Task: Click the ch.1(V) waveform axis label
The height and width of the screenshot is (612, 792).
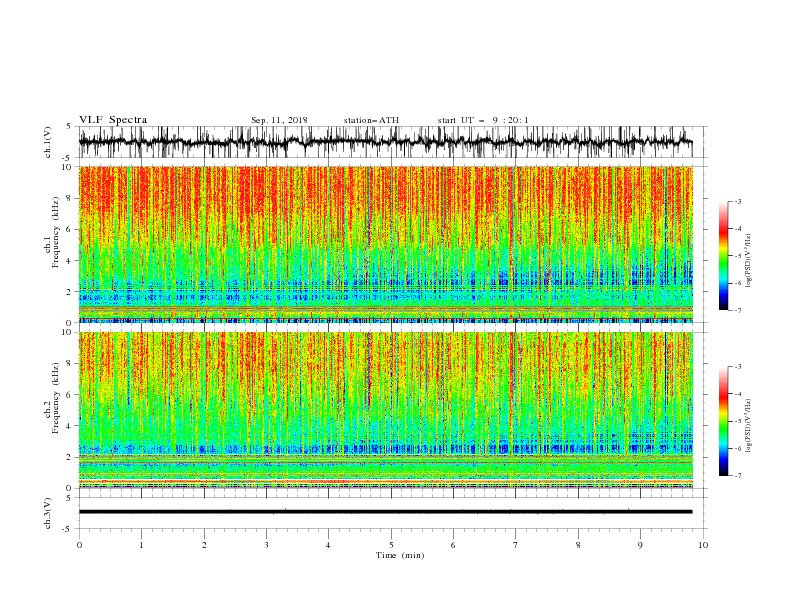Action: pyautogui.click(x=48, y=142)
